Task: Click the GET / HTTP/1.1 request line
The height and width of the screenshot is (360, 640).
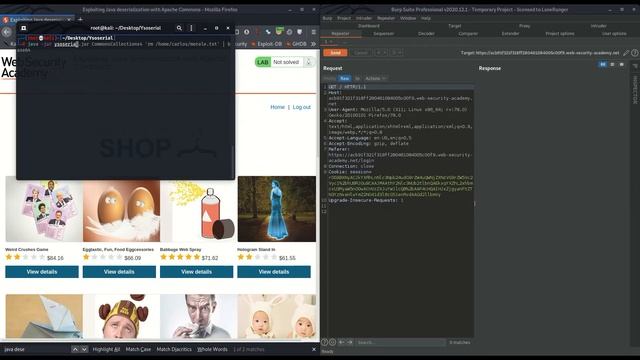Action: [x=347, y=87]
